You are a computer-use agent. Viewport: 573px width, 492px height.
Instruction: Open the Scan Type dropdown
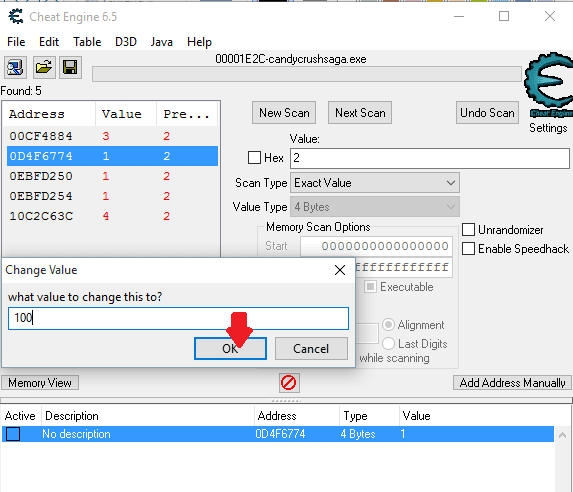click(x=375, y=183)
